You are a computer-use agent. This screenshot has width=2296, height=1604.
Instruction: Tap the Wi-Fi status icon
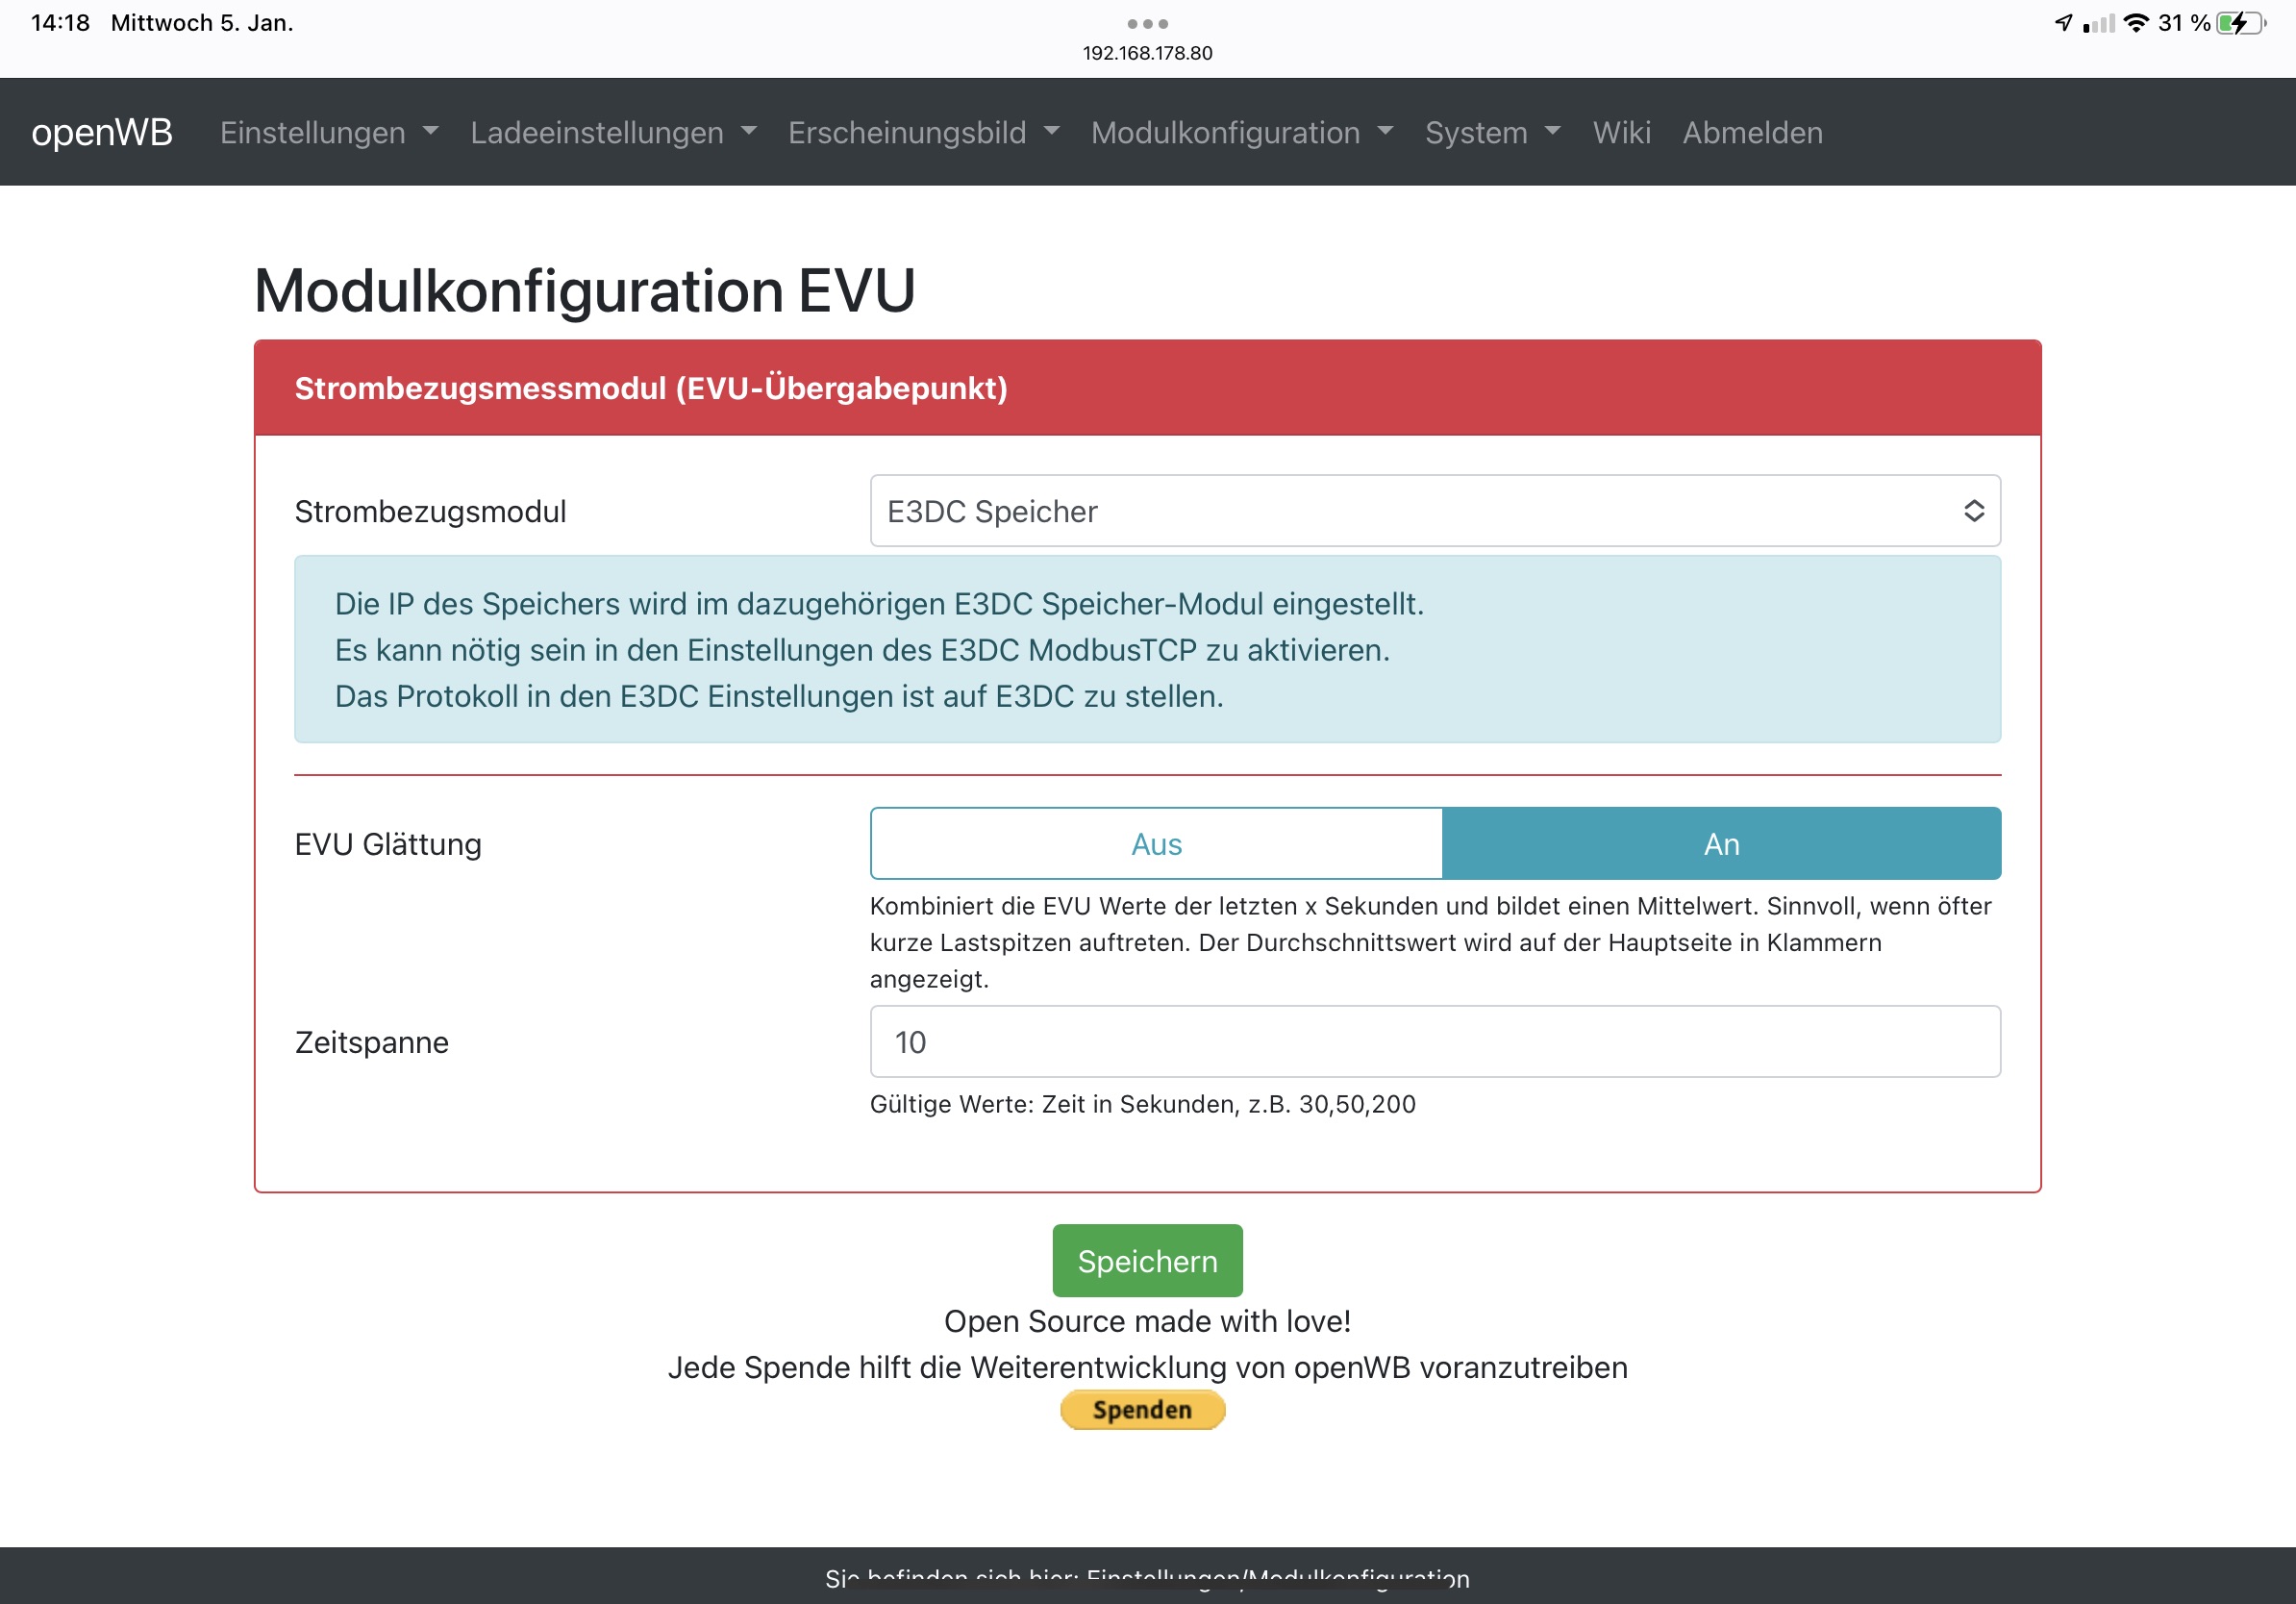(2135, 23)
